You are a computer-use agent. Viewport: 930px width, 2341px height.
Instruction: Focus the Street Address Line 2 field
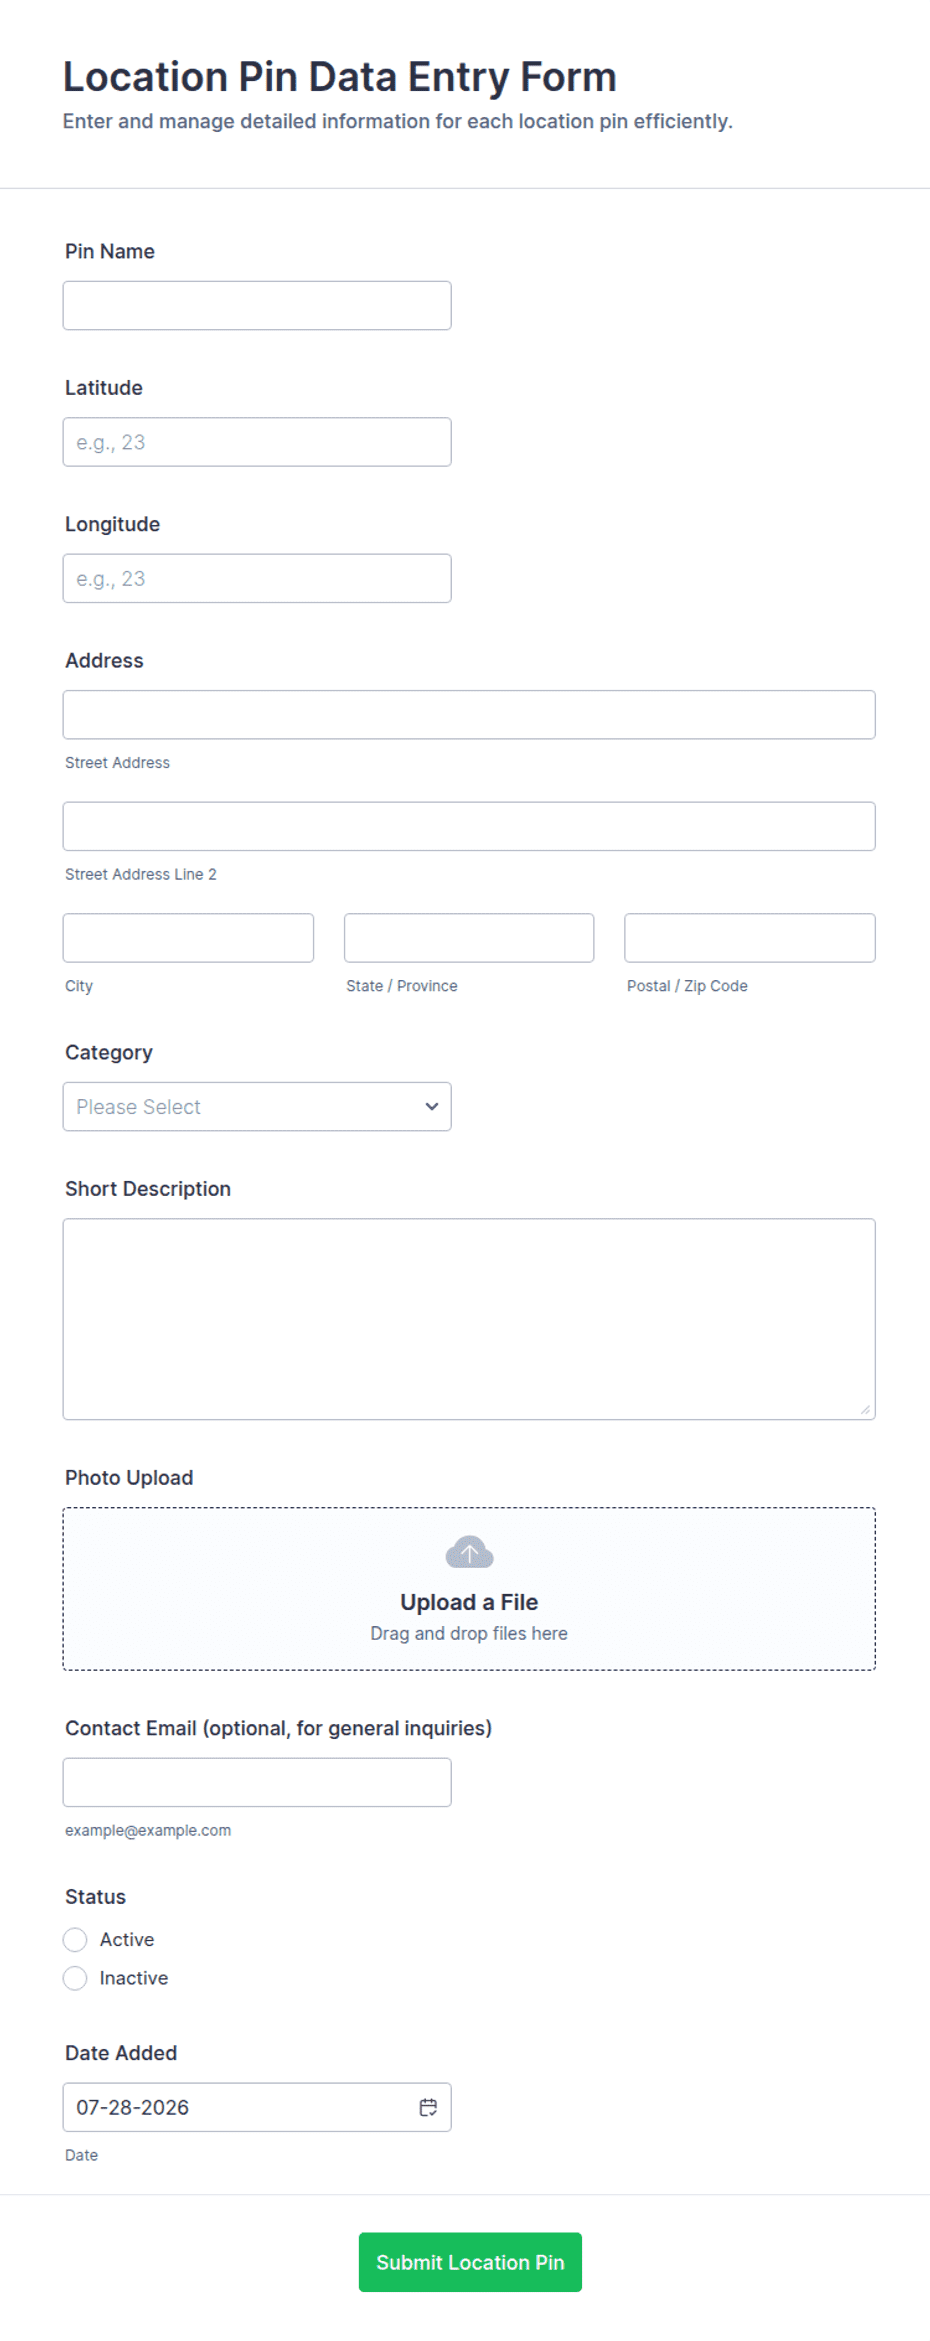coord(469,826)
